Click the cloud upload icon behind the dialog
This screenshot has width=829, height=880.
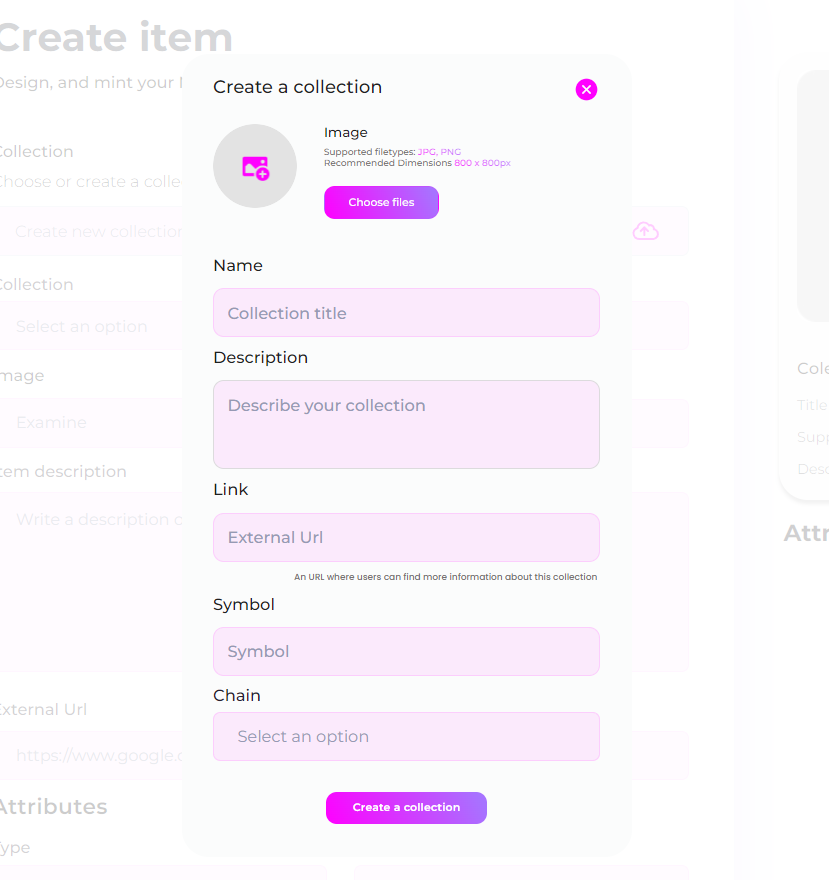[646, 231]
